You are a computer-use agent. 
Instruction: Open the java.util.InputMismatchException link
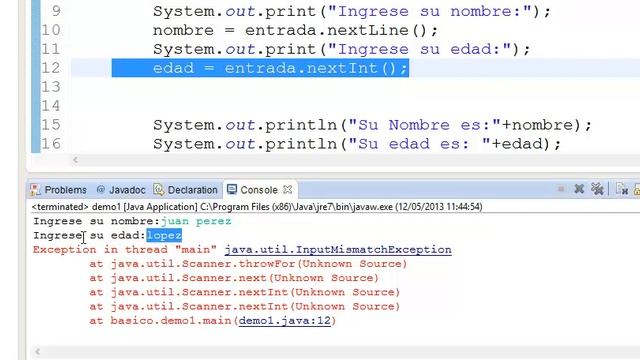pyautogui.click(x=338, y=250)
